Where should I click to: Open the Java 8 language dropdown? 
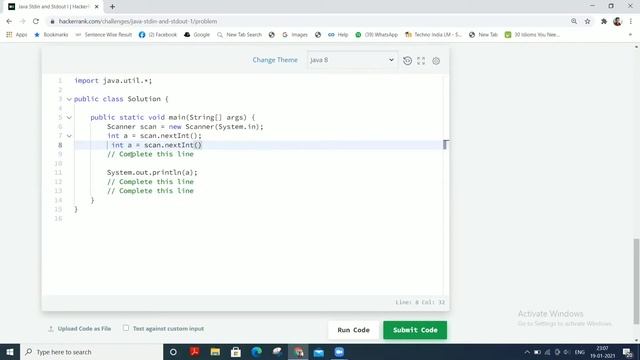coord(352,60)
